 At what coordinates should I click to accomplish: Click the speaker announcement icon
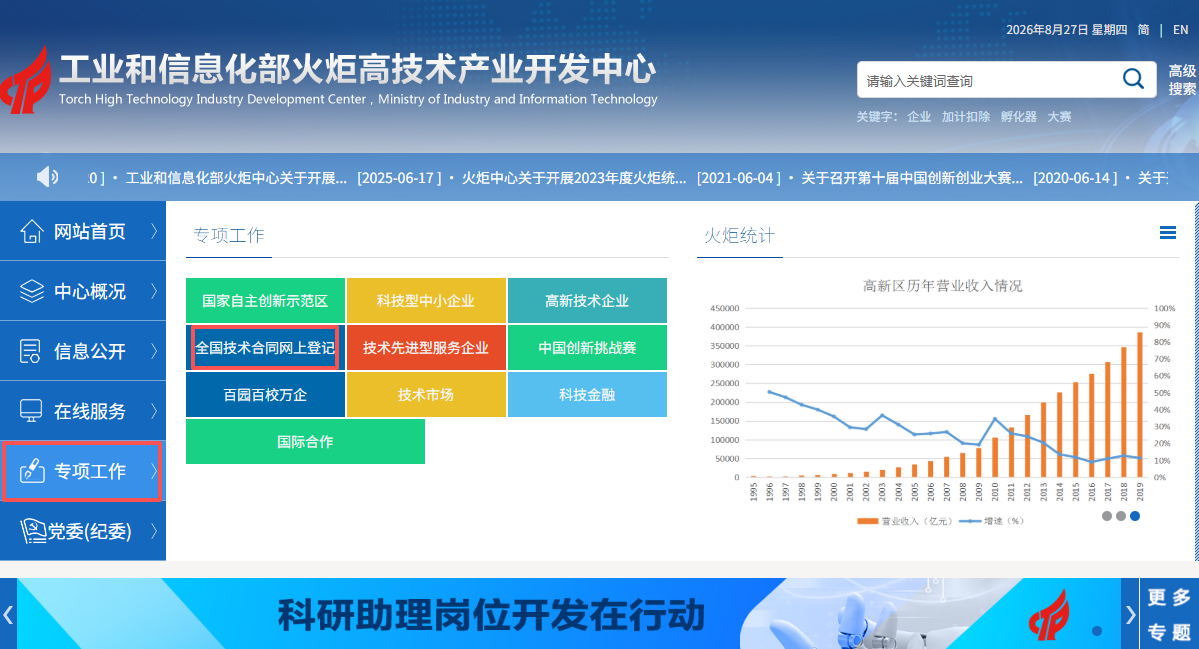[x=47, y=177]
